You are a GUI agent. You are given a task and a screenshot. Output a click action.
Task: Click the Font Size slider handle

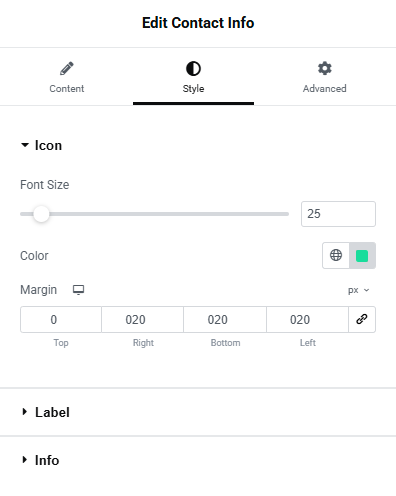(x=41, y=214)
